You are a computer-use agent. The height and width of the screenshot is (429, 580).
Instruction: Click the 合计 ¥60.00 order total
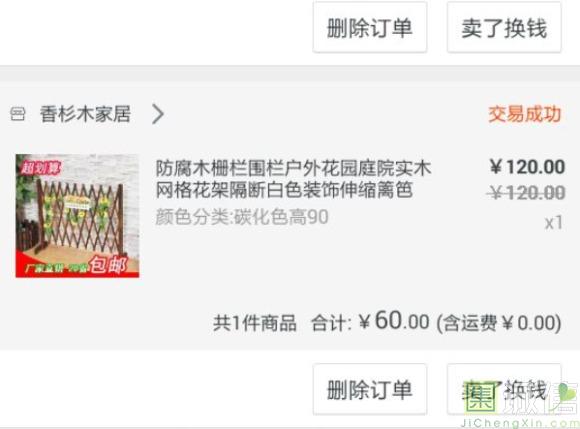tap(370, 321)
